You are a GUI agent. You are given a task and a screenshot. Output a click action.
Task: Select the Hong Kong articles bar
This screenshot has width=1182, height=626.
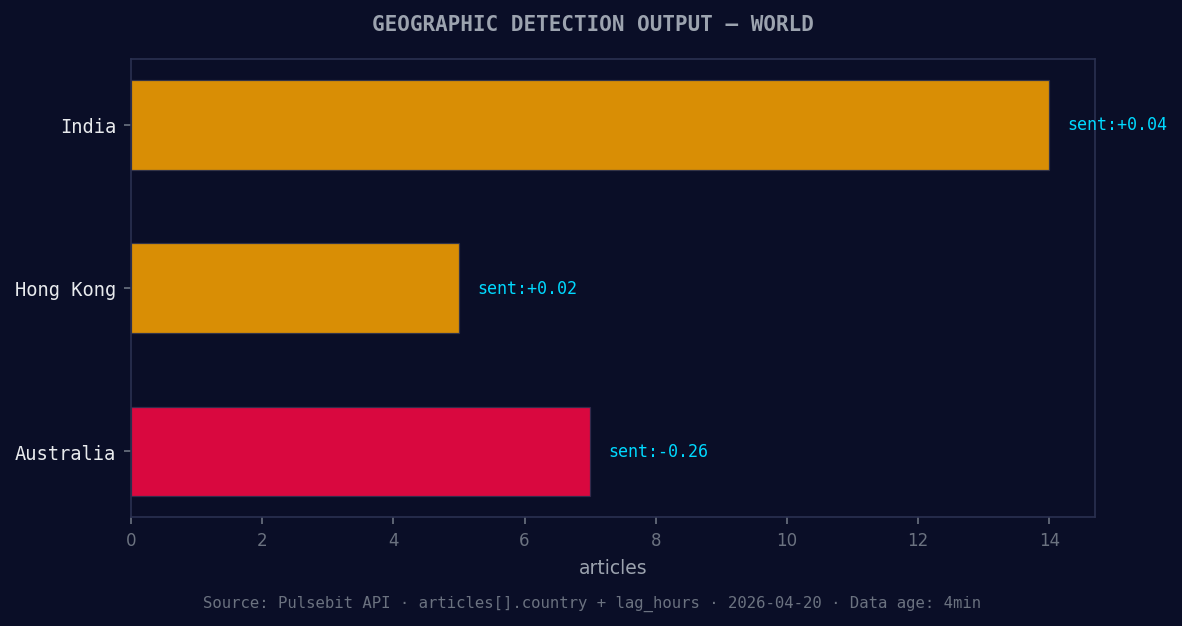point(295,288)
